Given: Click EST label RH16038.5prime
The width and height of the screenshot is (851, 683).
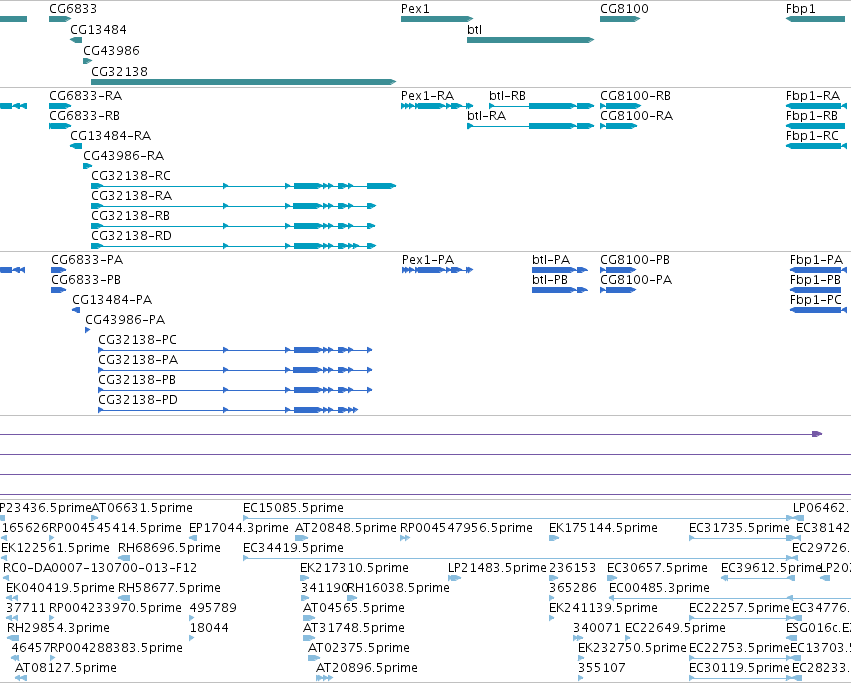Looking at the screenshot, I should [398, 588].
